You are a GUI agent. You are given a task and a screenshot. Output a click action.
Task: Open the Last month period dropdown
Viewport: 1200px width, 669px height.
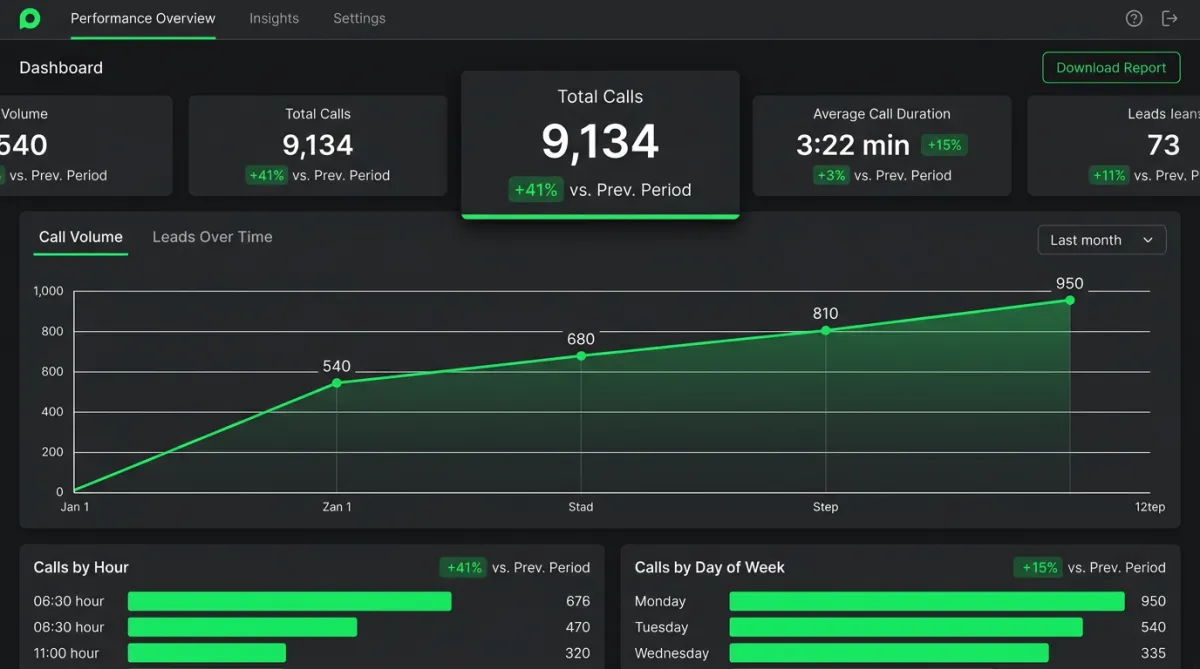tap(1102, 240)
